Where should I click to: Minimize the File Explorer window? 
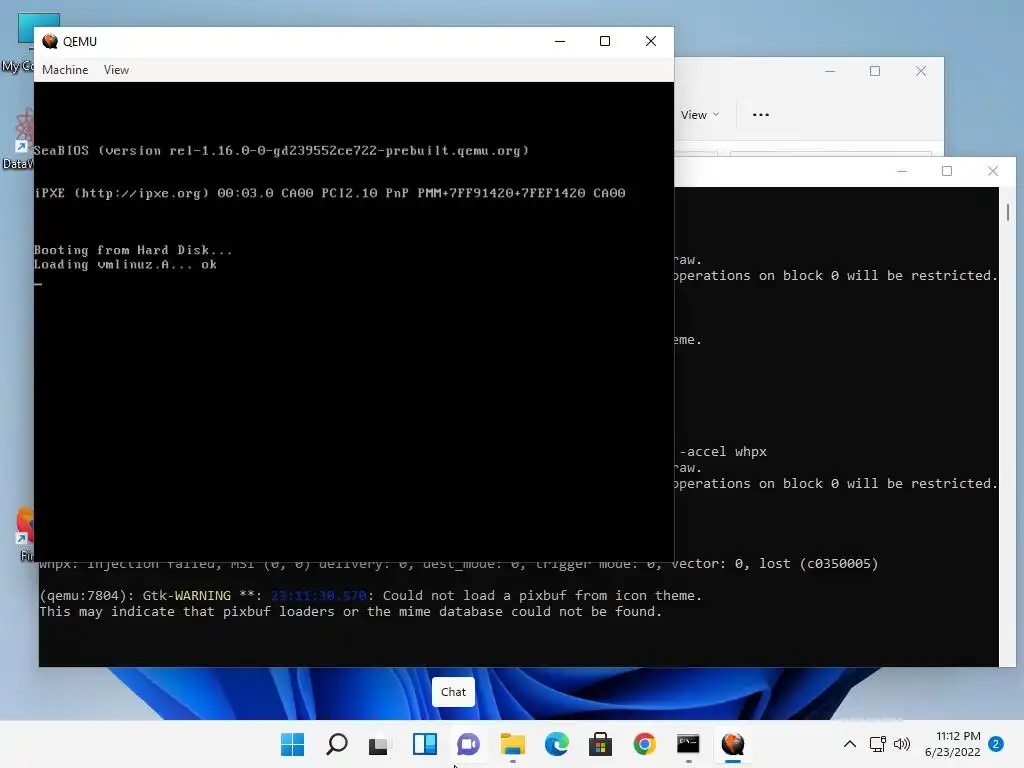pos(830,71)
